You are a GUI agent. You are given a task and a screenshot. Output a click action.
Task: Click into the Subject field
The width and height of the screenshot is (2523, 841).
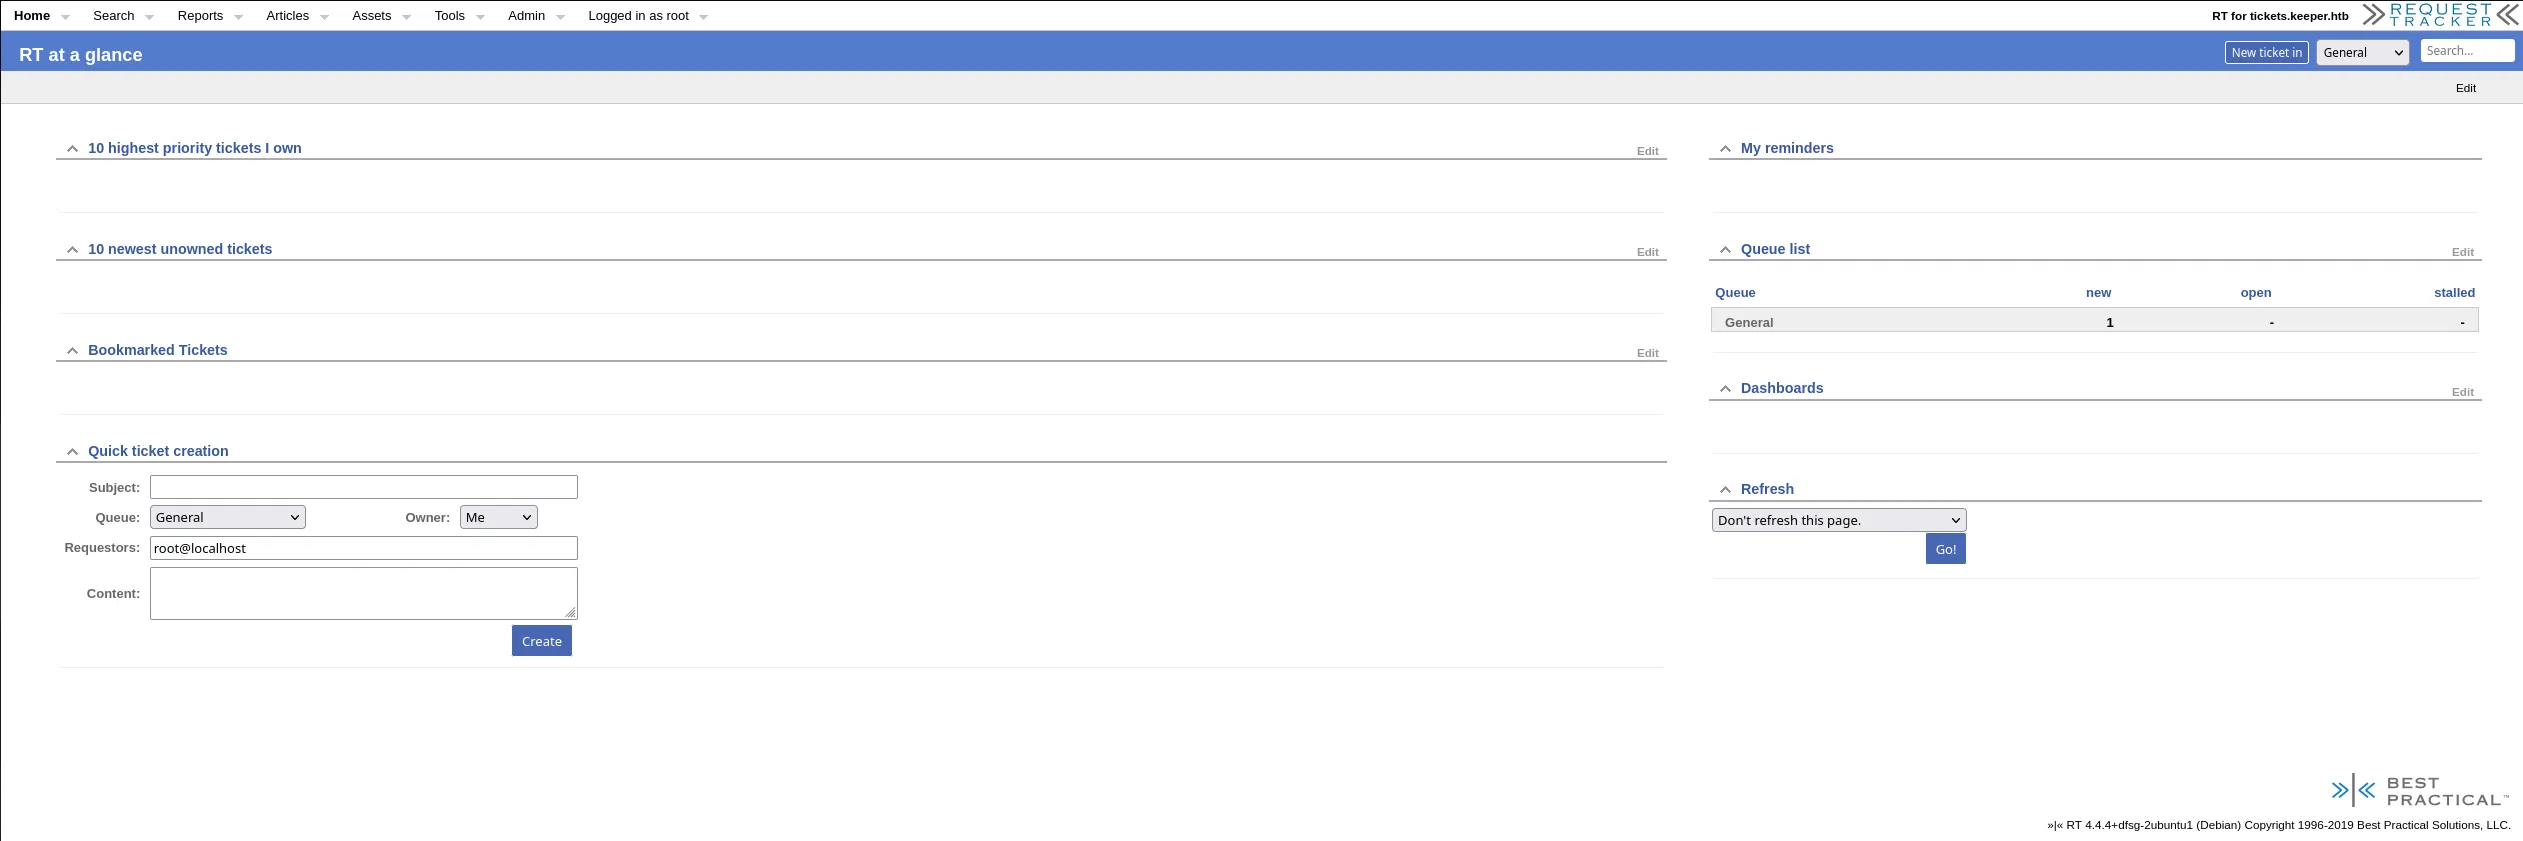(363, 487)
